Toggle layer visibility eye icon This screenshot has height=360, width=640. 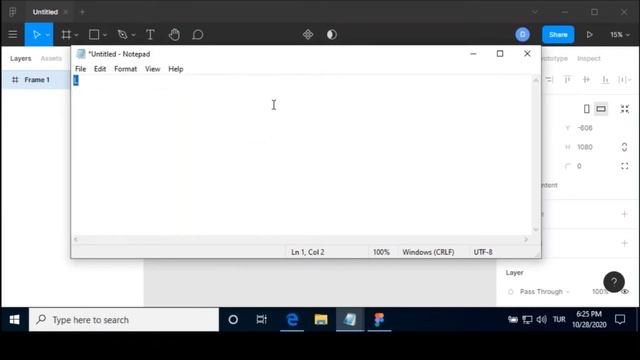pyautogui.click(x=625, y=291)
